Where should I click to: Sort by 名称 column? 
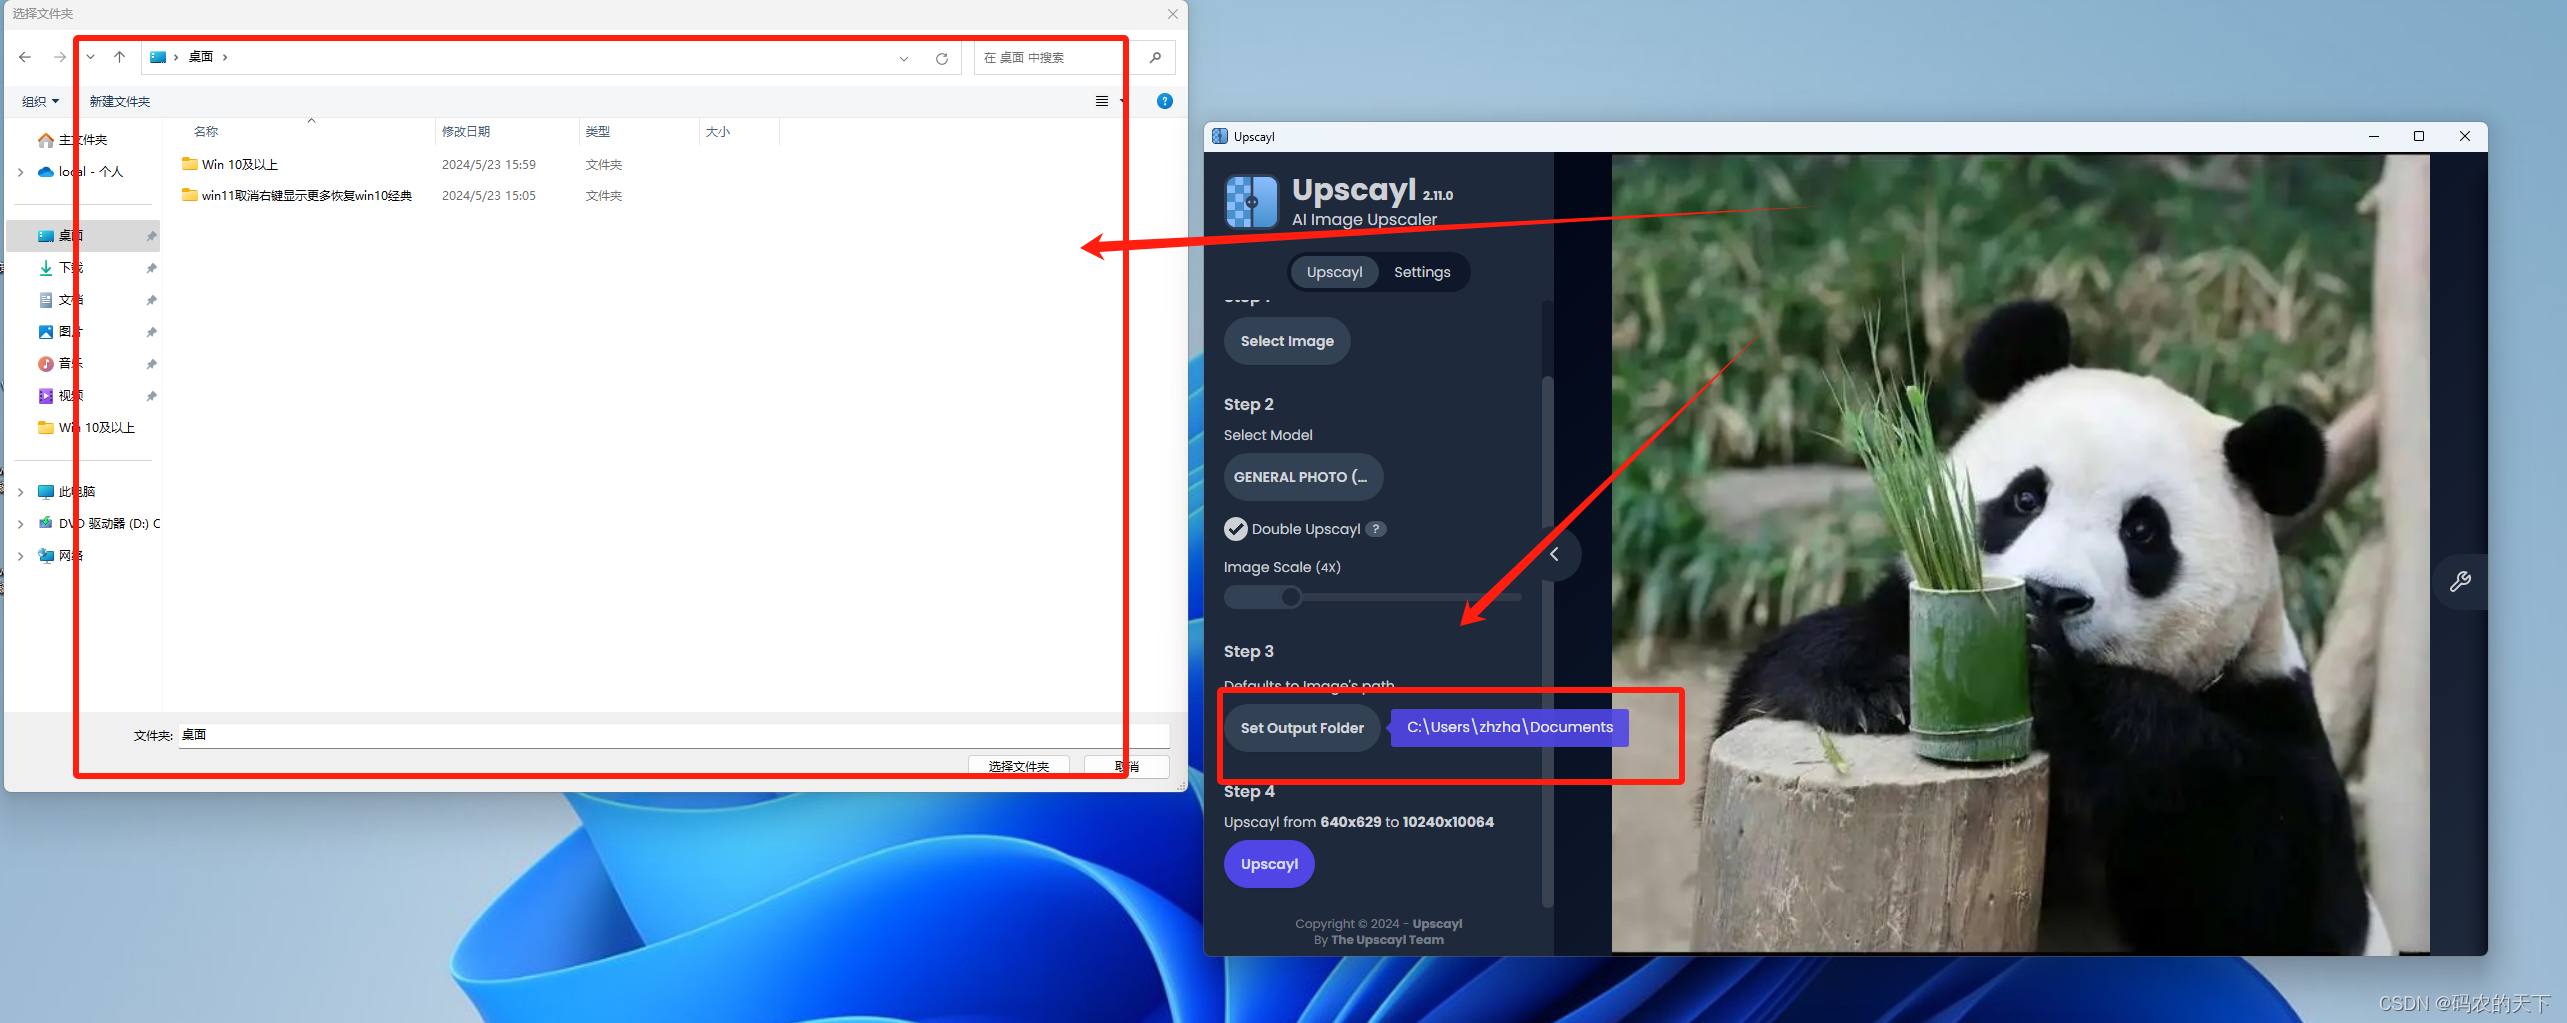[x=206, y=131]
